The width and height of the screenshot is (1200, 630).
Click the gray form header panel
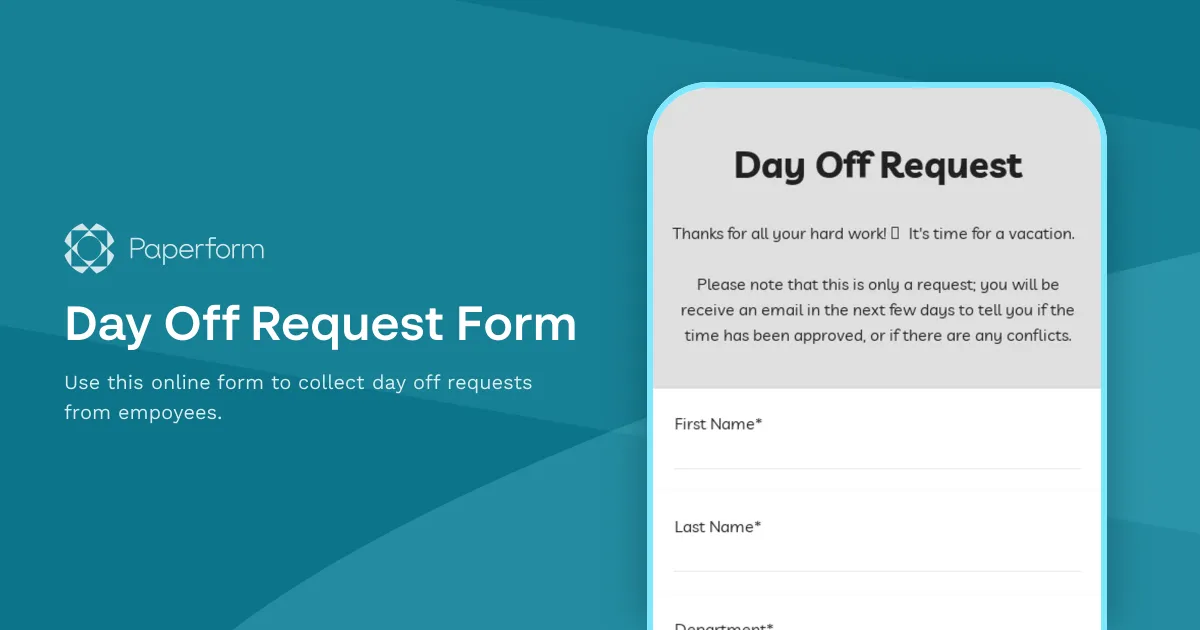point(877,240)
